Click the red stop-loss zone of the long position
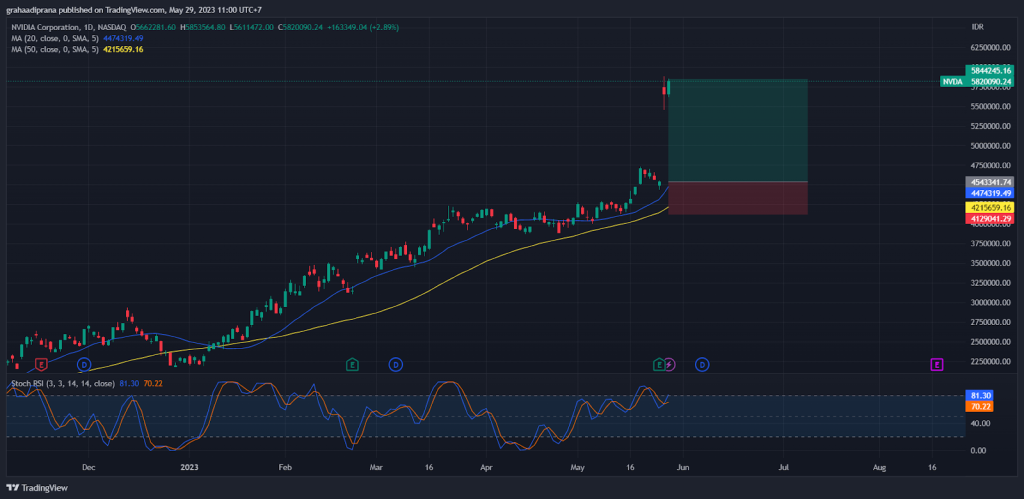 (x=738, y=198)
